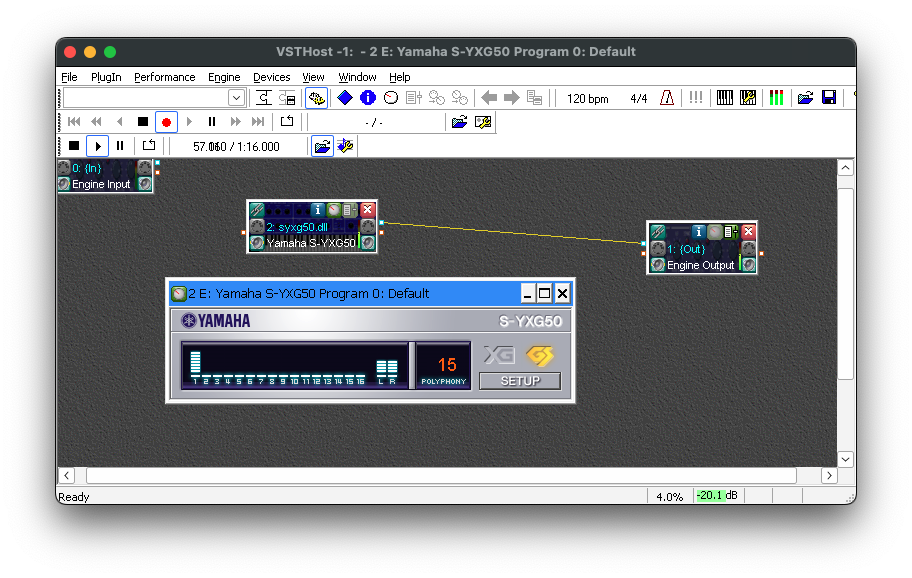The height and width of the screenshot is (578, 912).
Task: Open the Devices menu
Action: click(x=272, y=77)
